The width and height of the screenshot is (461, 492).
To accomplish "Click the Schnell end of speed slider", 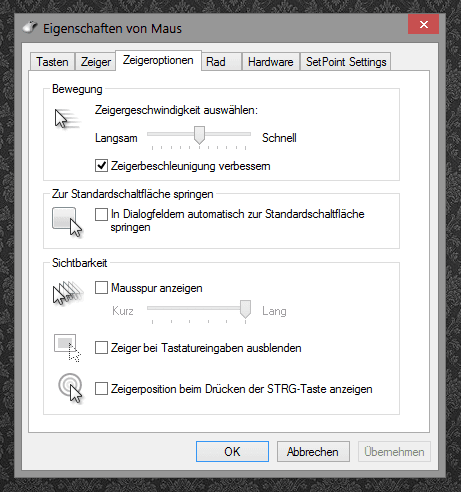I will (246, 134).
